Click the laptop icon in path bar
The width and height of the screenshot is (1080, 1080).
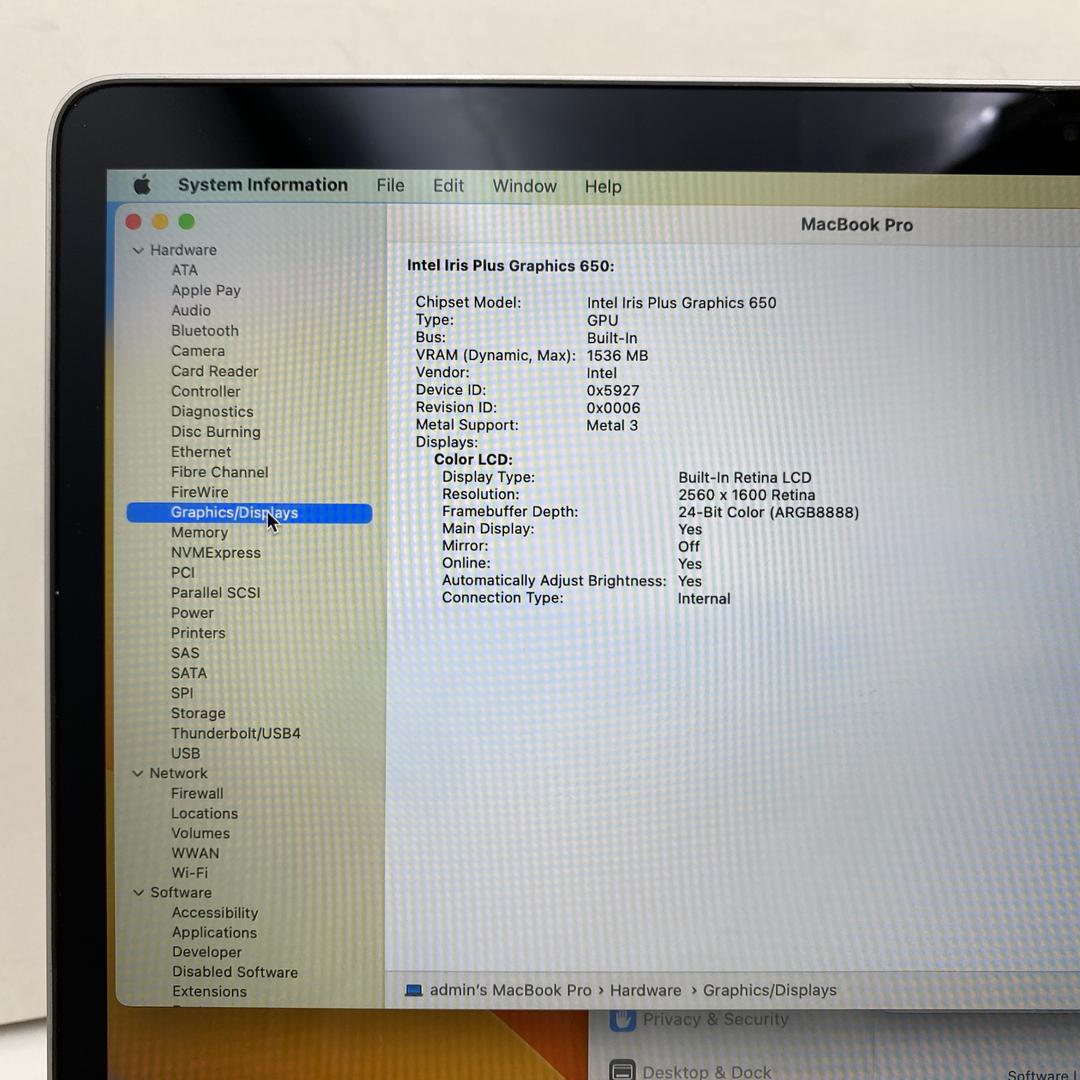point(414,990)
